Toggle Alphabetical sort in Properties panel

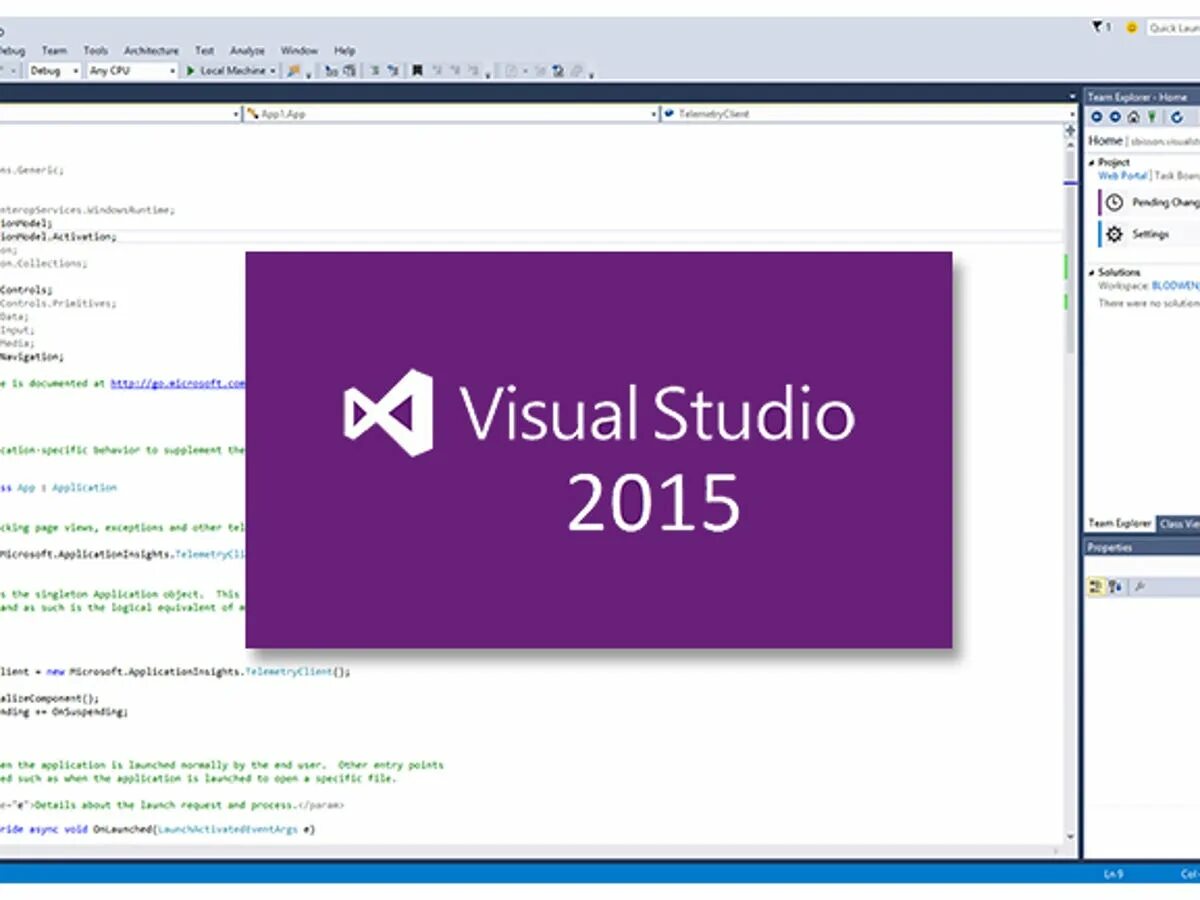pos(1115,587)
